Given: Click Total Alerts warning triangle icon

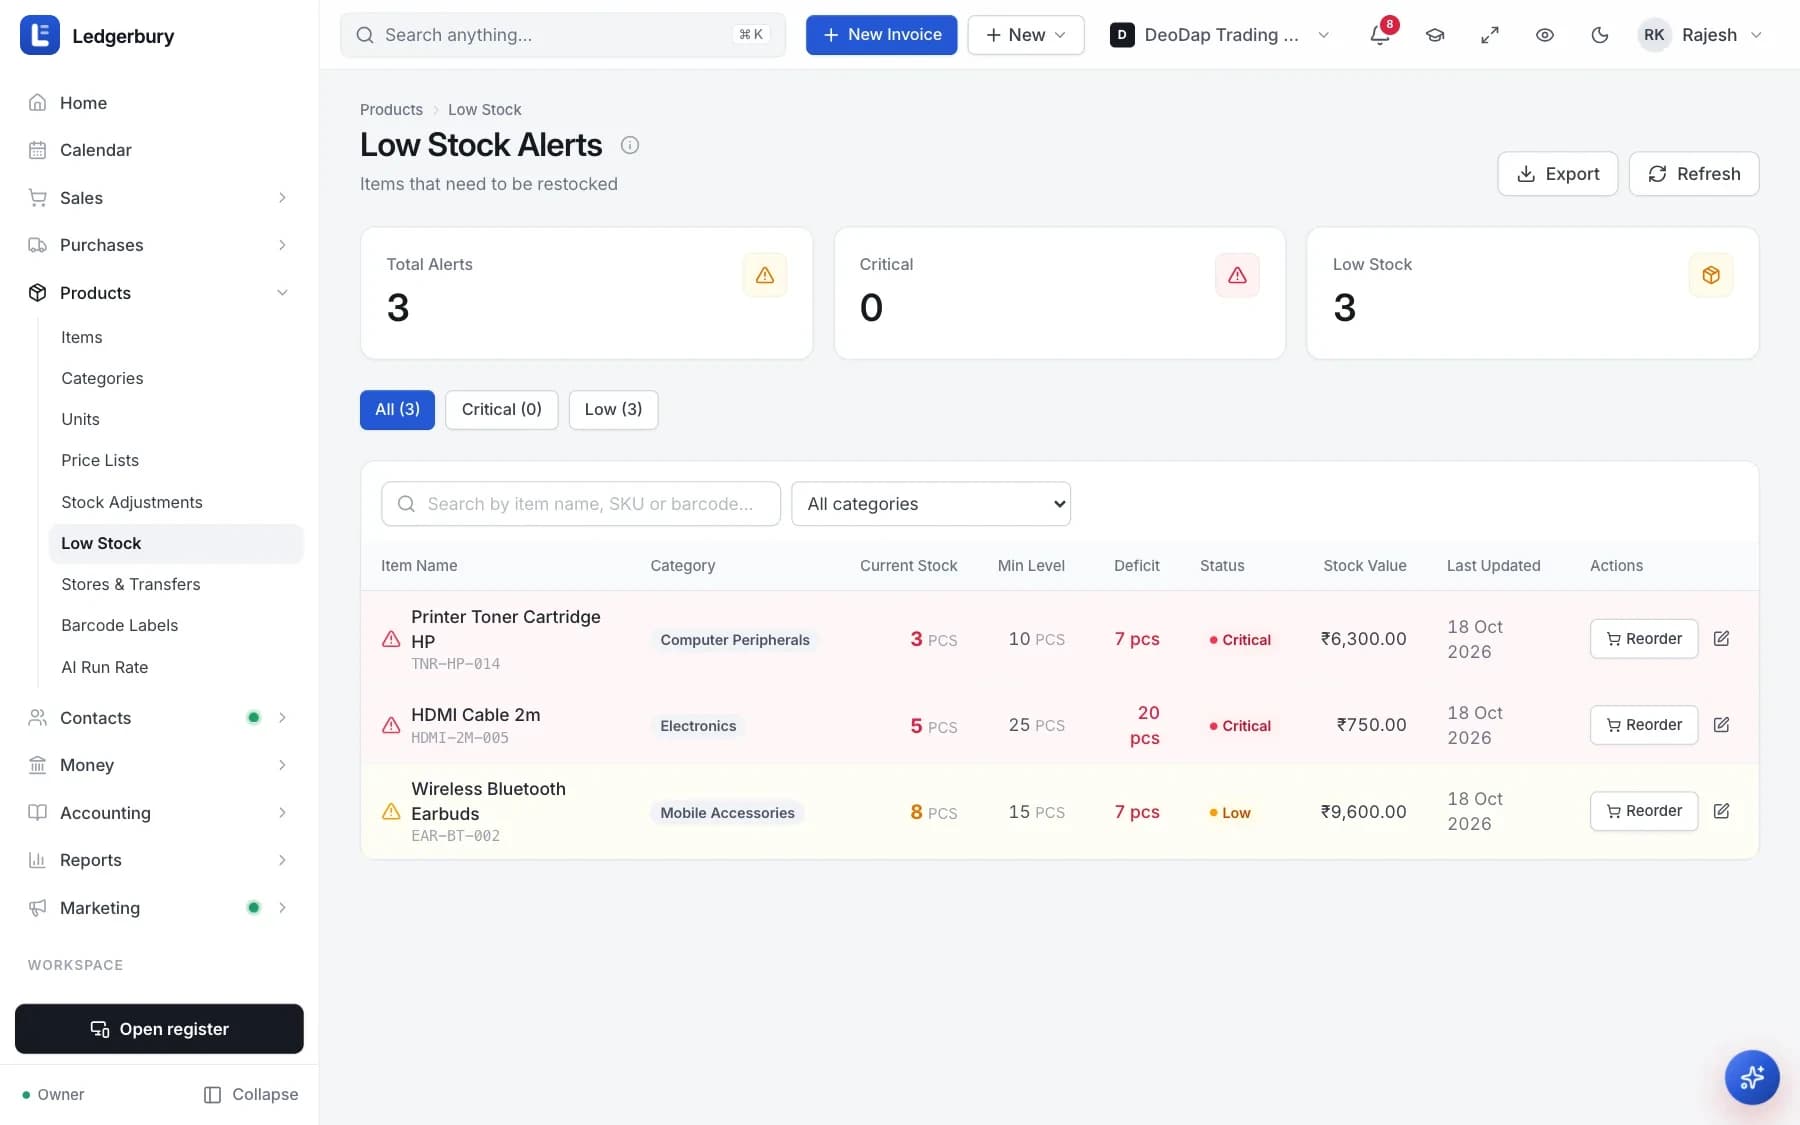Looking at the screenshot, I should [x=765, y=275].
